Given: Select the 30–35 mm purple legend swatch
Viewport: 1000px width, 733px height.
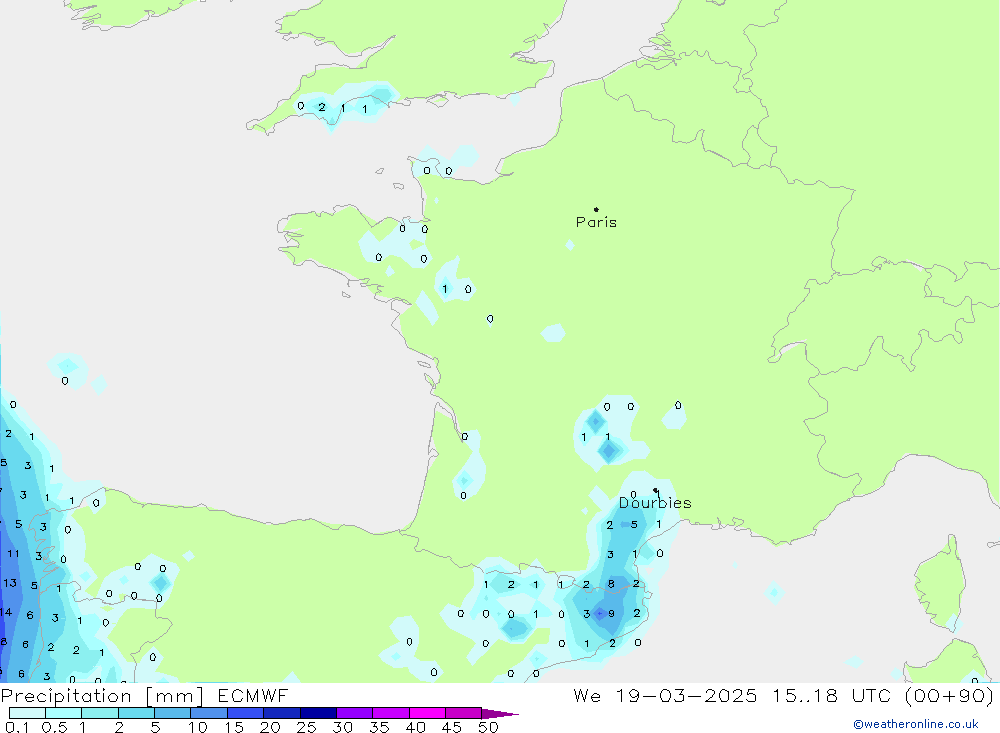Looking at the screenshot, I should click(x=355, y=713).
